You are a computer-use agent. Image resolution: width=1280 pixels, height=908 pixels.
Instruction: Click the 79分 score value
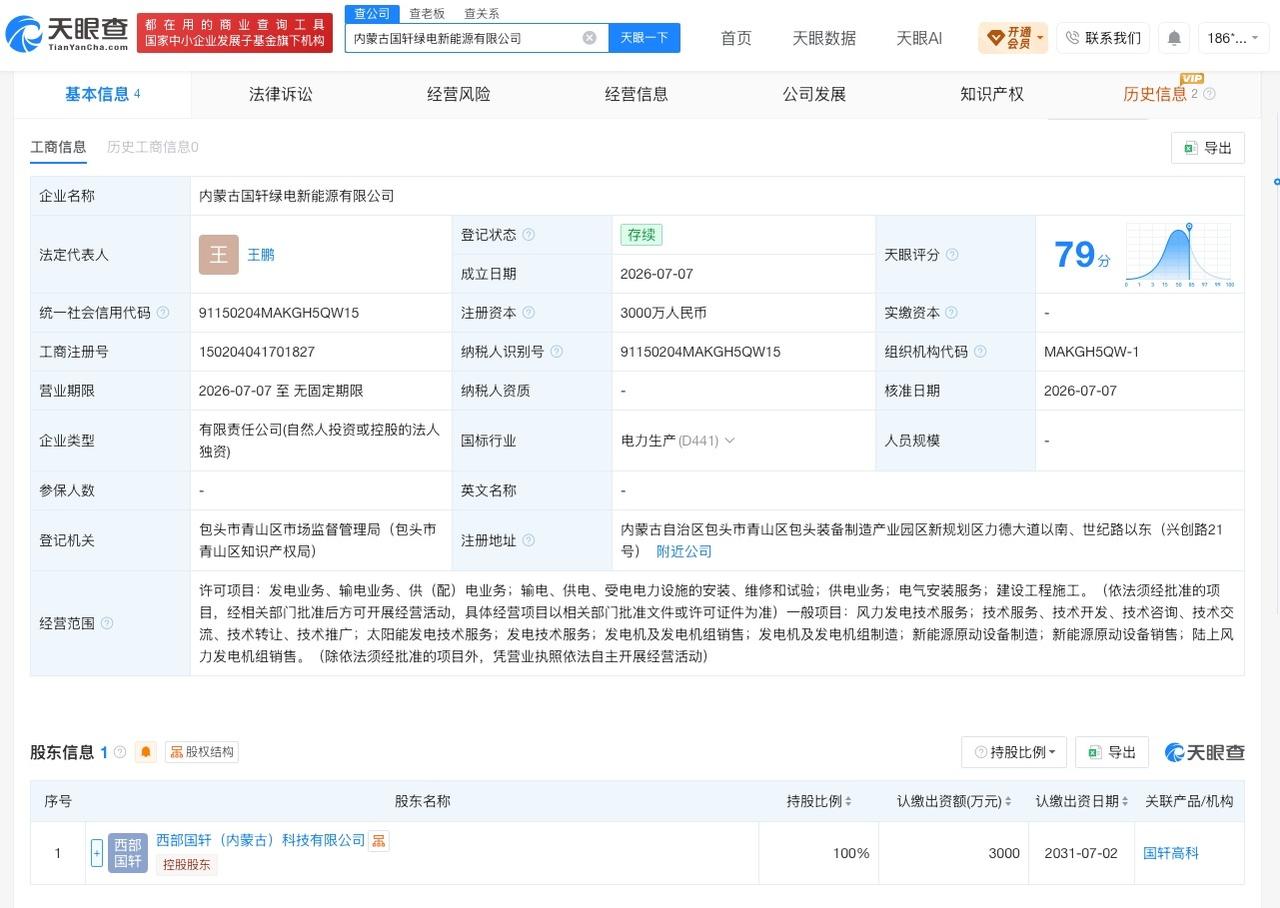tap(1082, 255)
